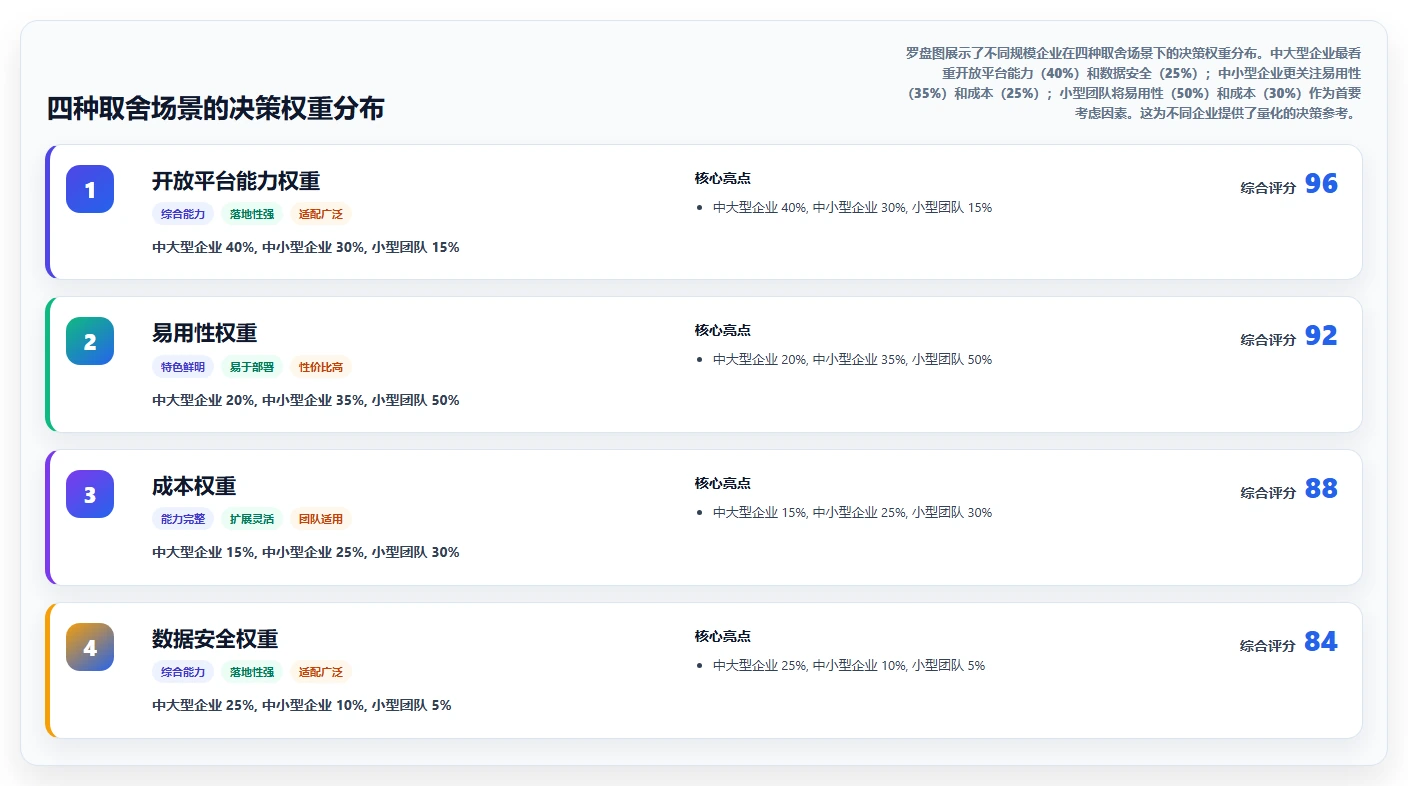Click the description paragraph starting with 罗盘图展示了
The height and width of the screenshot is (786, 1408).
pos(1133,83)
